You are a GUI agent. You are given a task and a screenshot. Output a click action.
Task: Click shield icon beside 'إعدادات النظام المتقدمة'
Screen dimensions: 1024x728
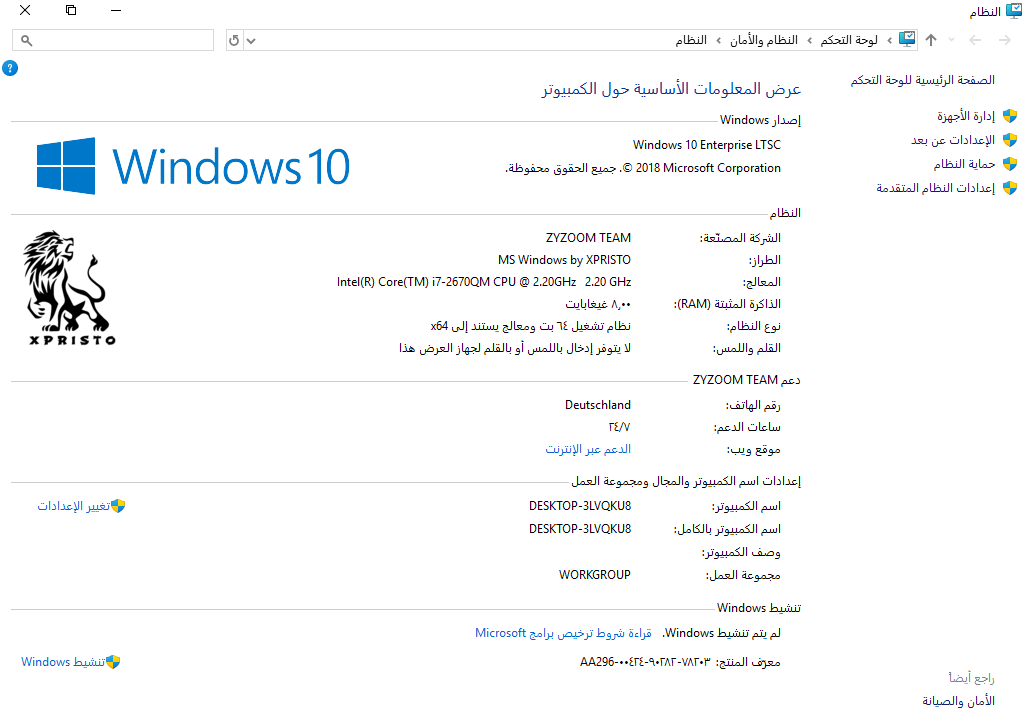pos(1010,188)
